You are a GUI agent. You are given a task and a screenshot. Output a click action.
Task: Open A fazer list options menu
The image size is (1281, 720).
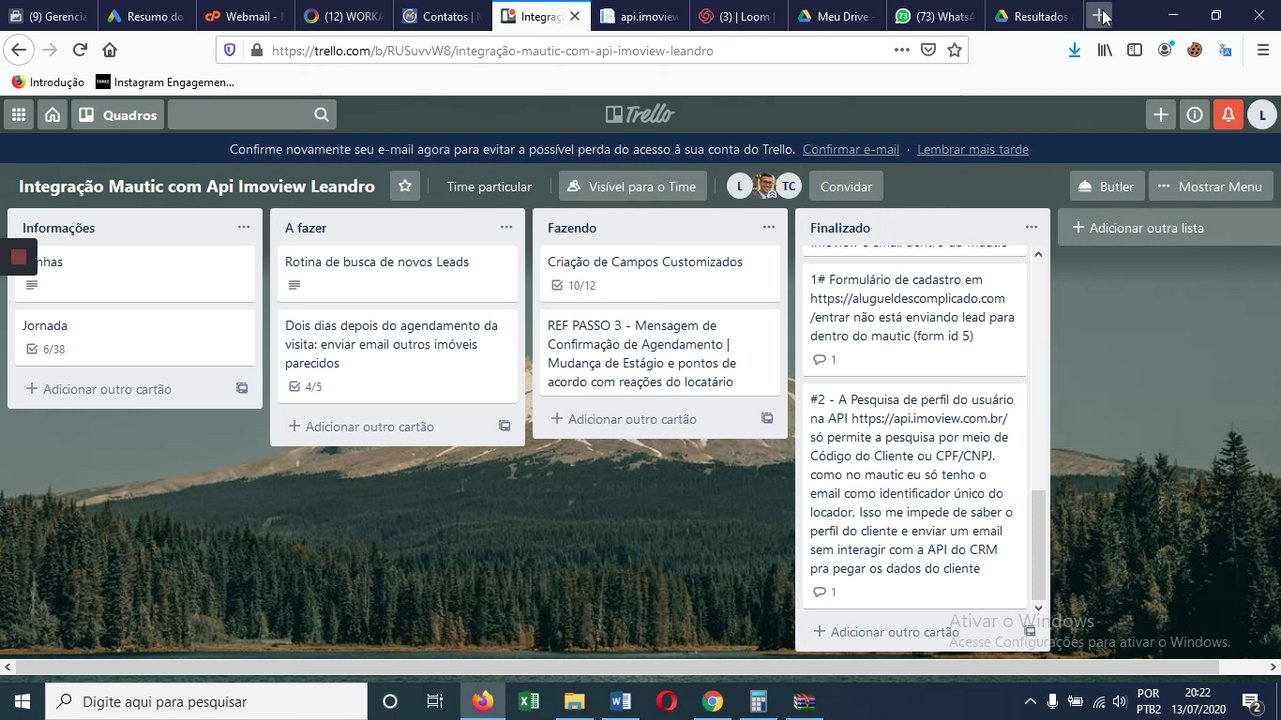tap(506, 227)
